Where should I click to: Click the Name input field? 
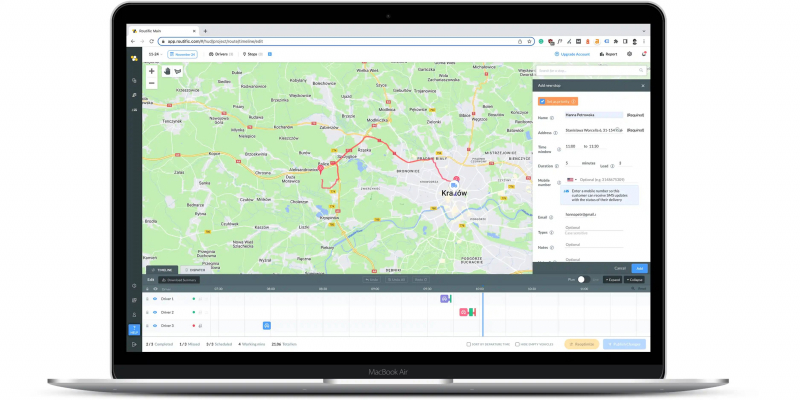tap(594, 115)
